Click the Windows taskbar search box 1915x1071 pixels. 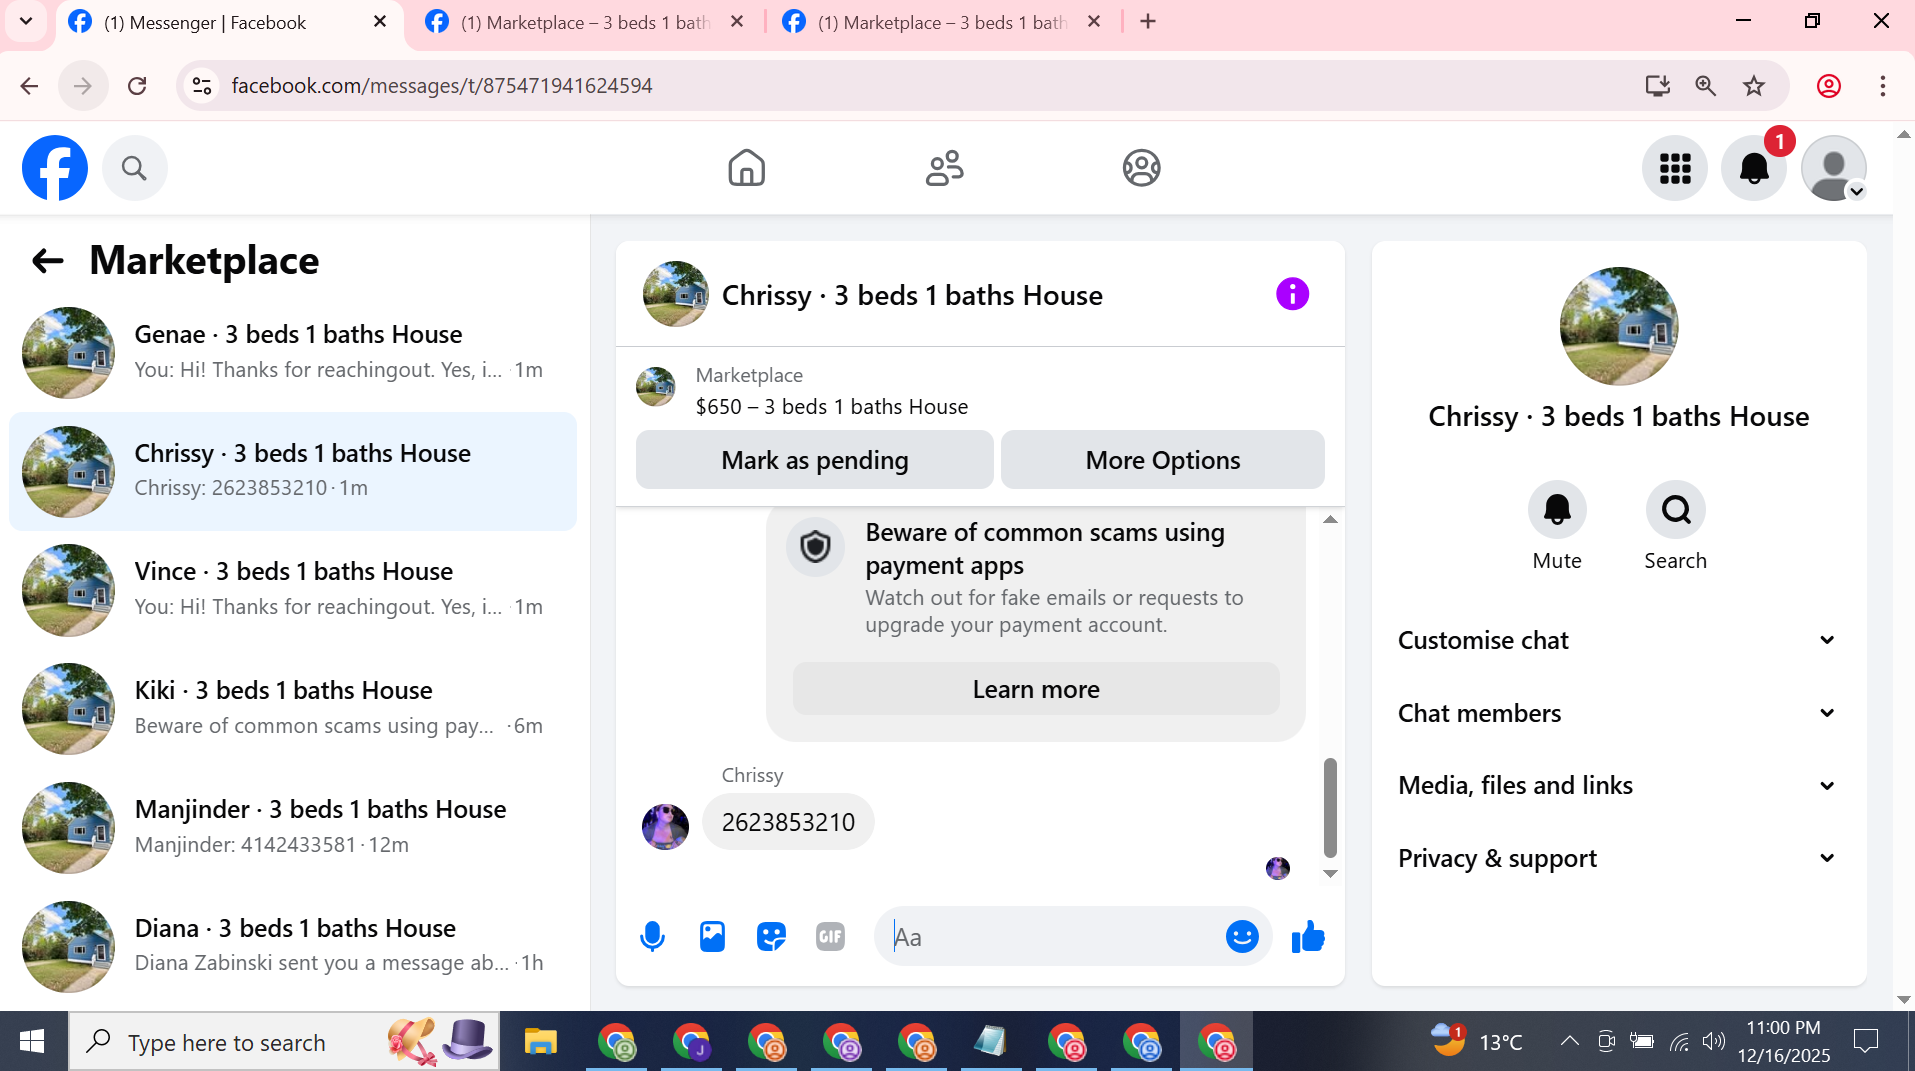(x=283, y=1042)
